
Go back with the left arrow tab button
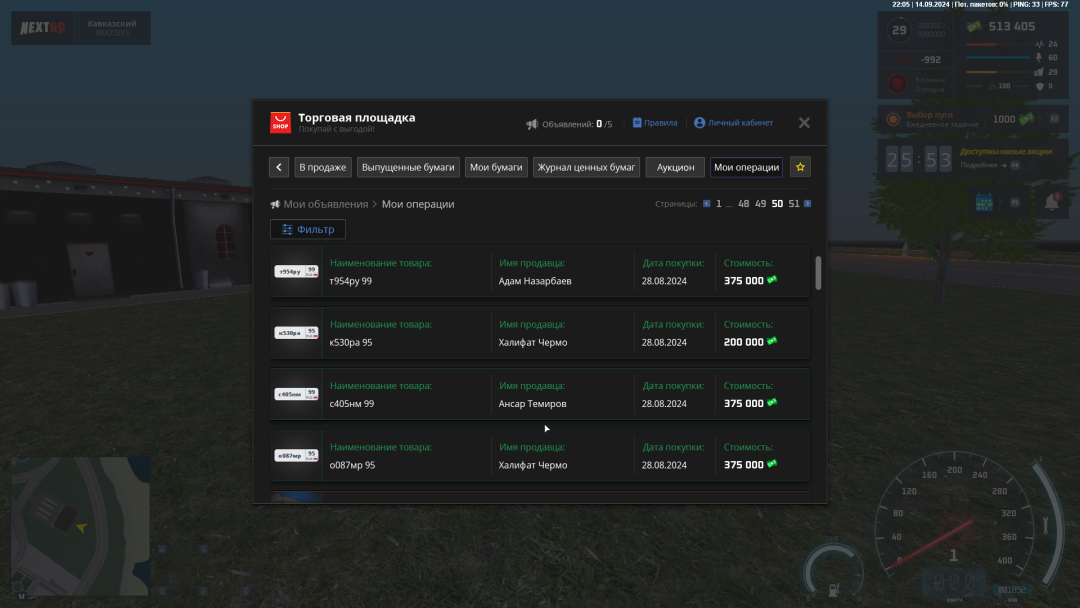pyautogui.click(x=279, y=167)
